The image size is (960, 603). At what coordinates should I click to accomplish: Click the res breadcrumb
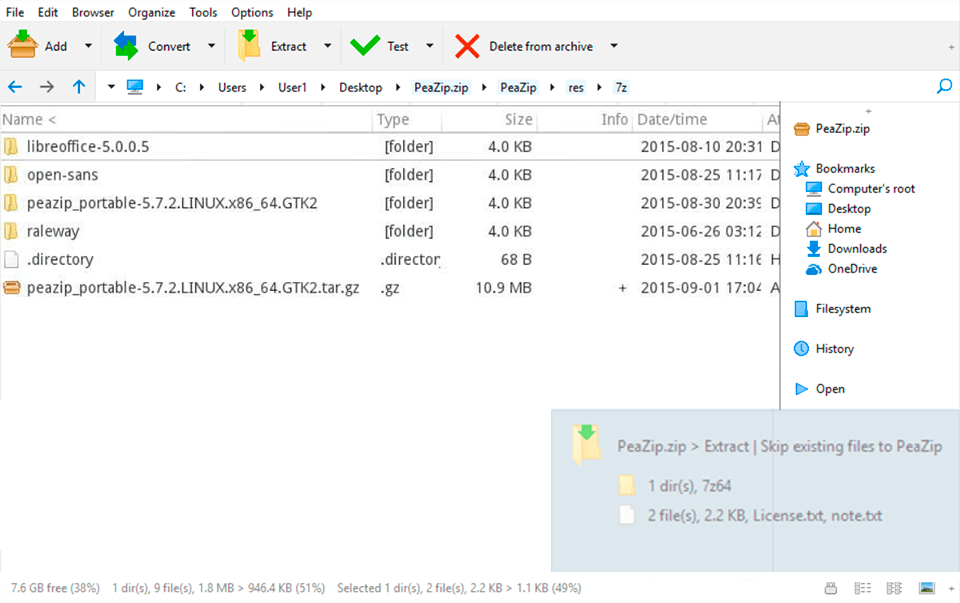tap(576, 88)
